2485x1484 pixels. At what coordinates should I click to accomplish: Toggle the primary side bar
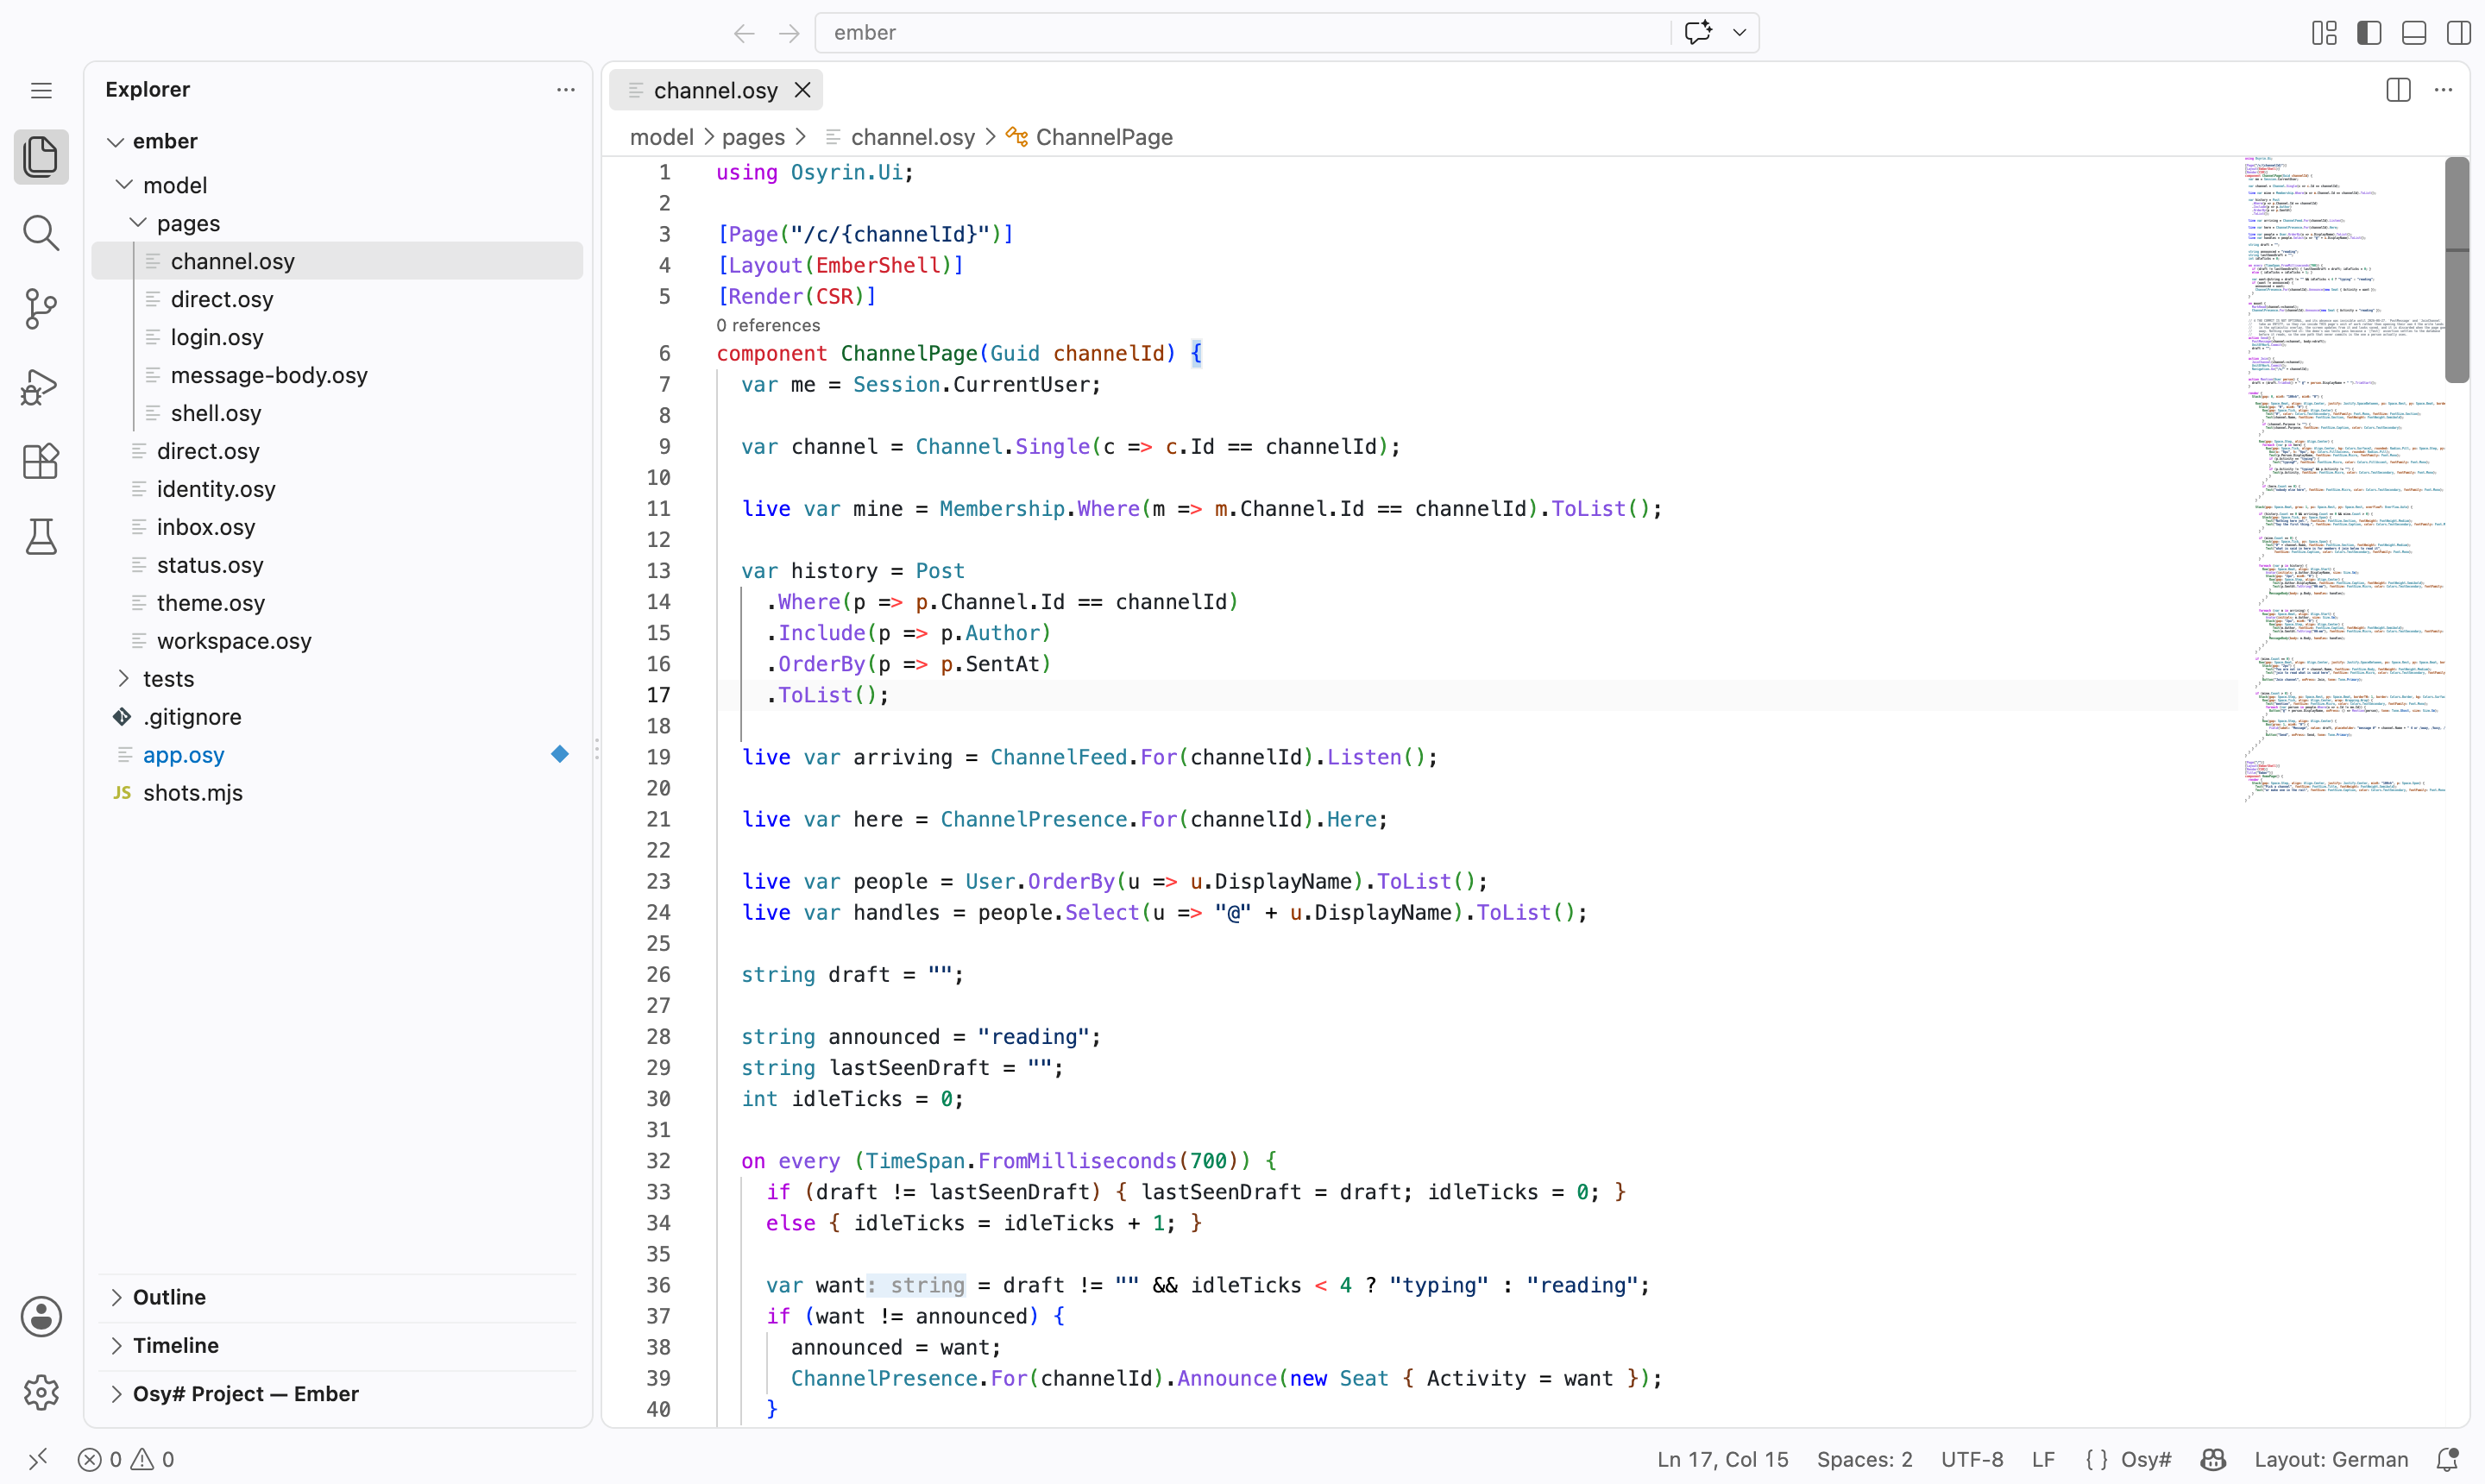point(2369,33)
